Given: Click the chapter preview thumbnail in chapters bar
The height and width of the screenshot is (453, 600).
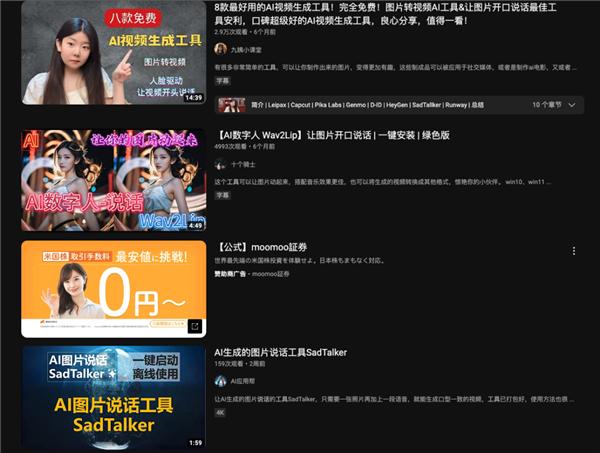Looking at the screenshot, I should (x=232, y=105).
